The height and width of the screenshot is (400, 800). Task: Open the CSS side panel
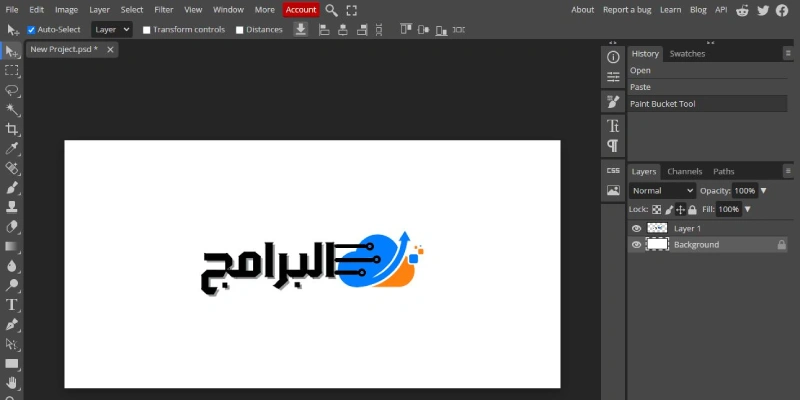[613, 170]
